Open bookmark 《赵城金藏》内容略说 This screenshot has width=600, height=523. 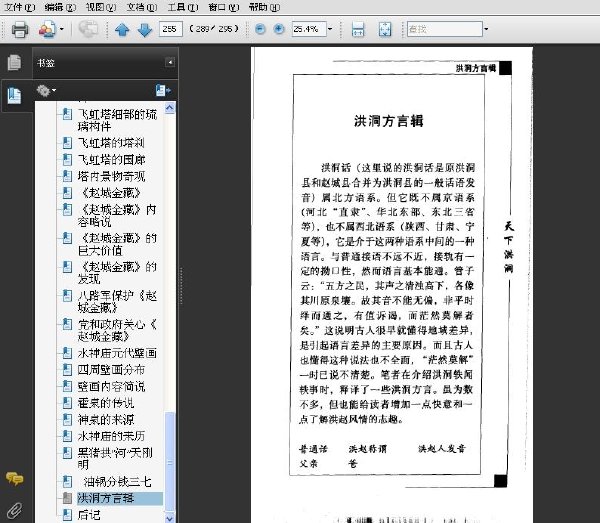pos(117,215)
